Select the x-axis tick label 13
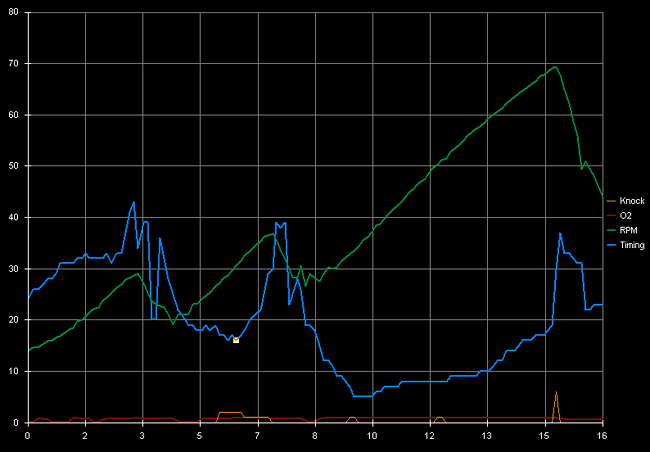This screenshot has width=650, height=452. (x=487, y=436)
